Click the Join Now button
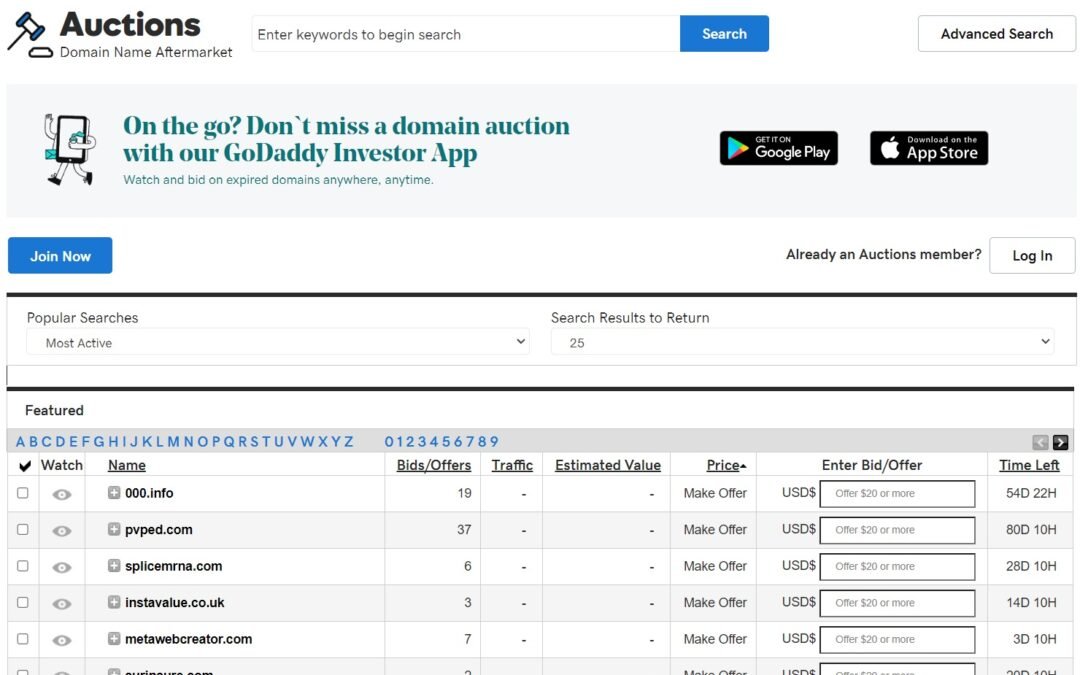 60,256
